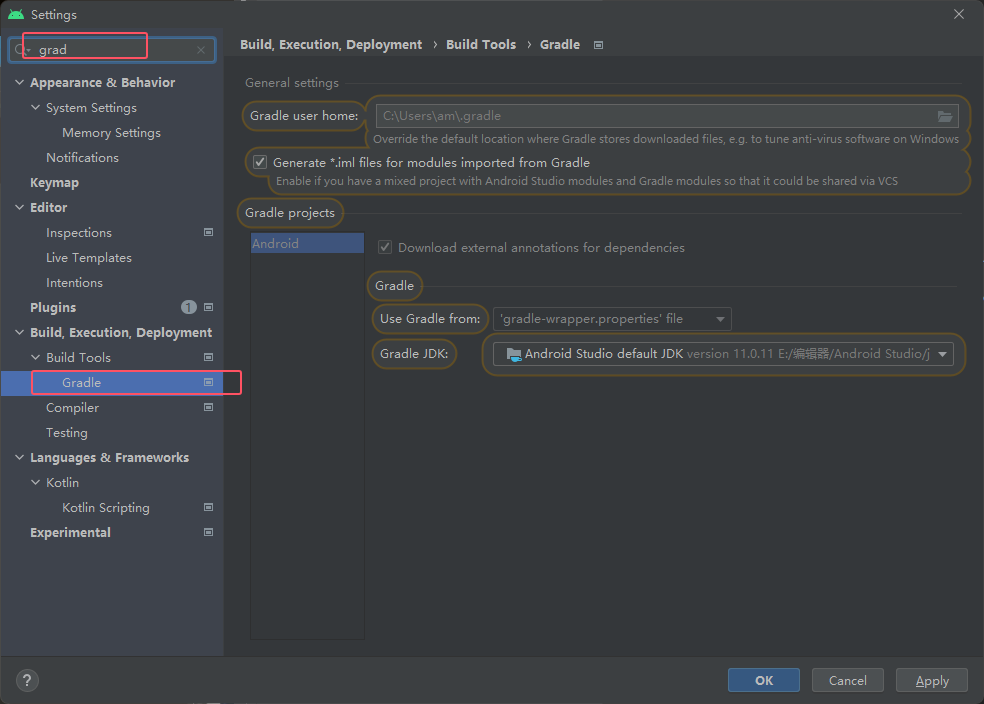Open help with the question mark button
The width and height of the screenshot is (984, 704).
[27, 681]
